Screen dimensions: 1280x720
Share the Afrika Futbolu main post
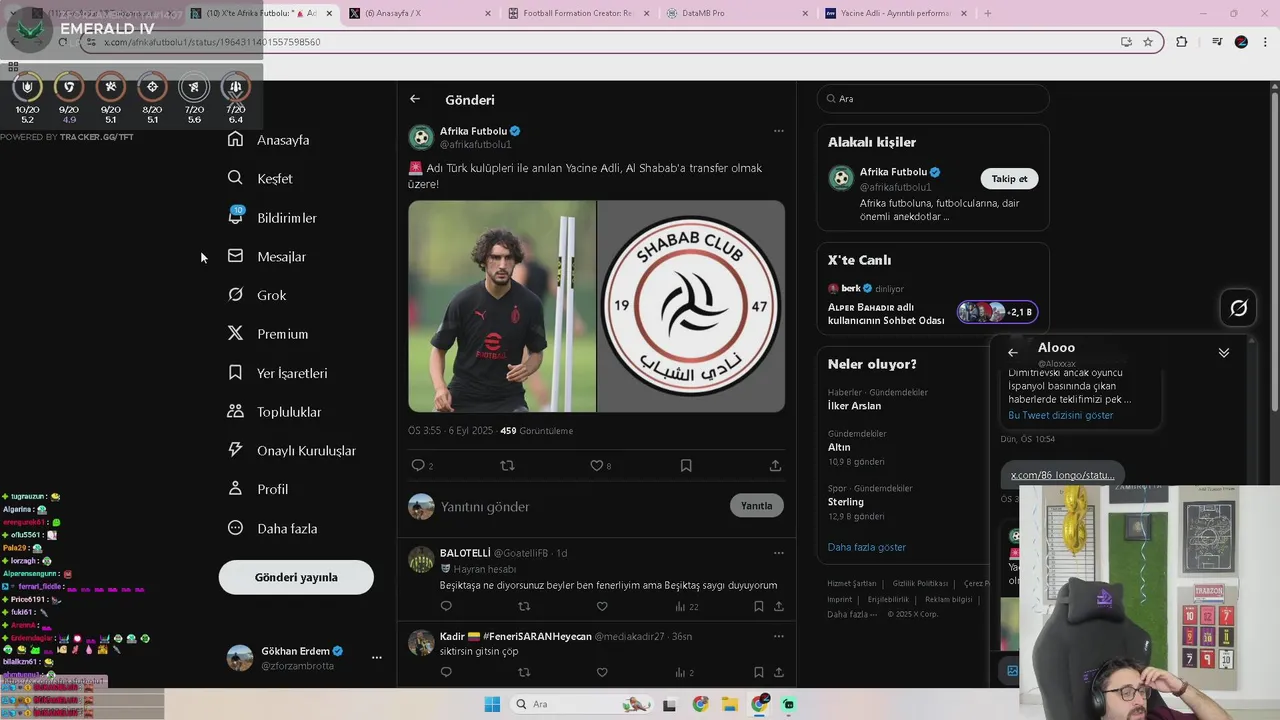coord(775,465)
